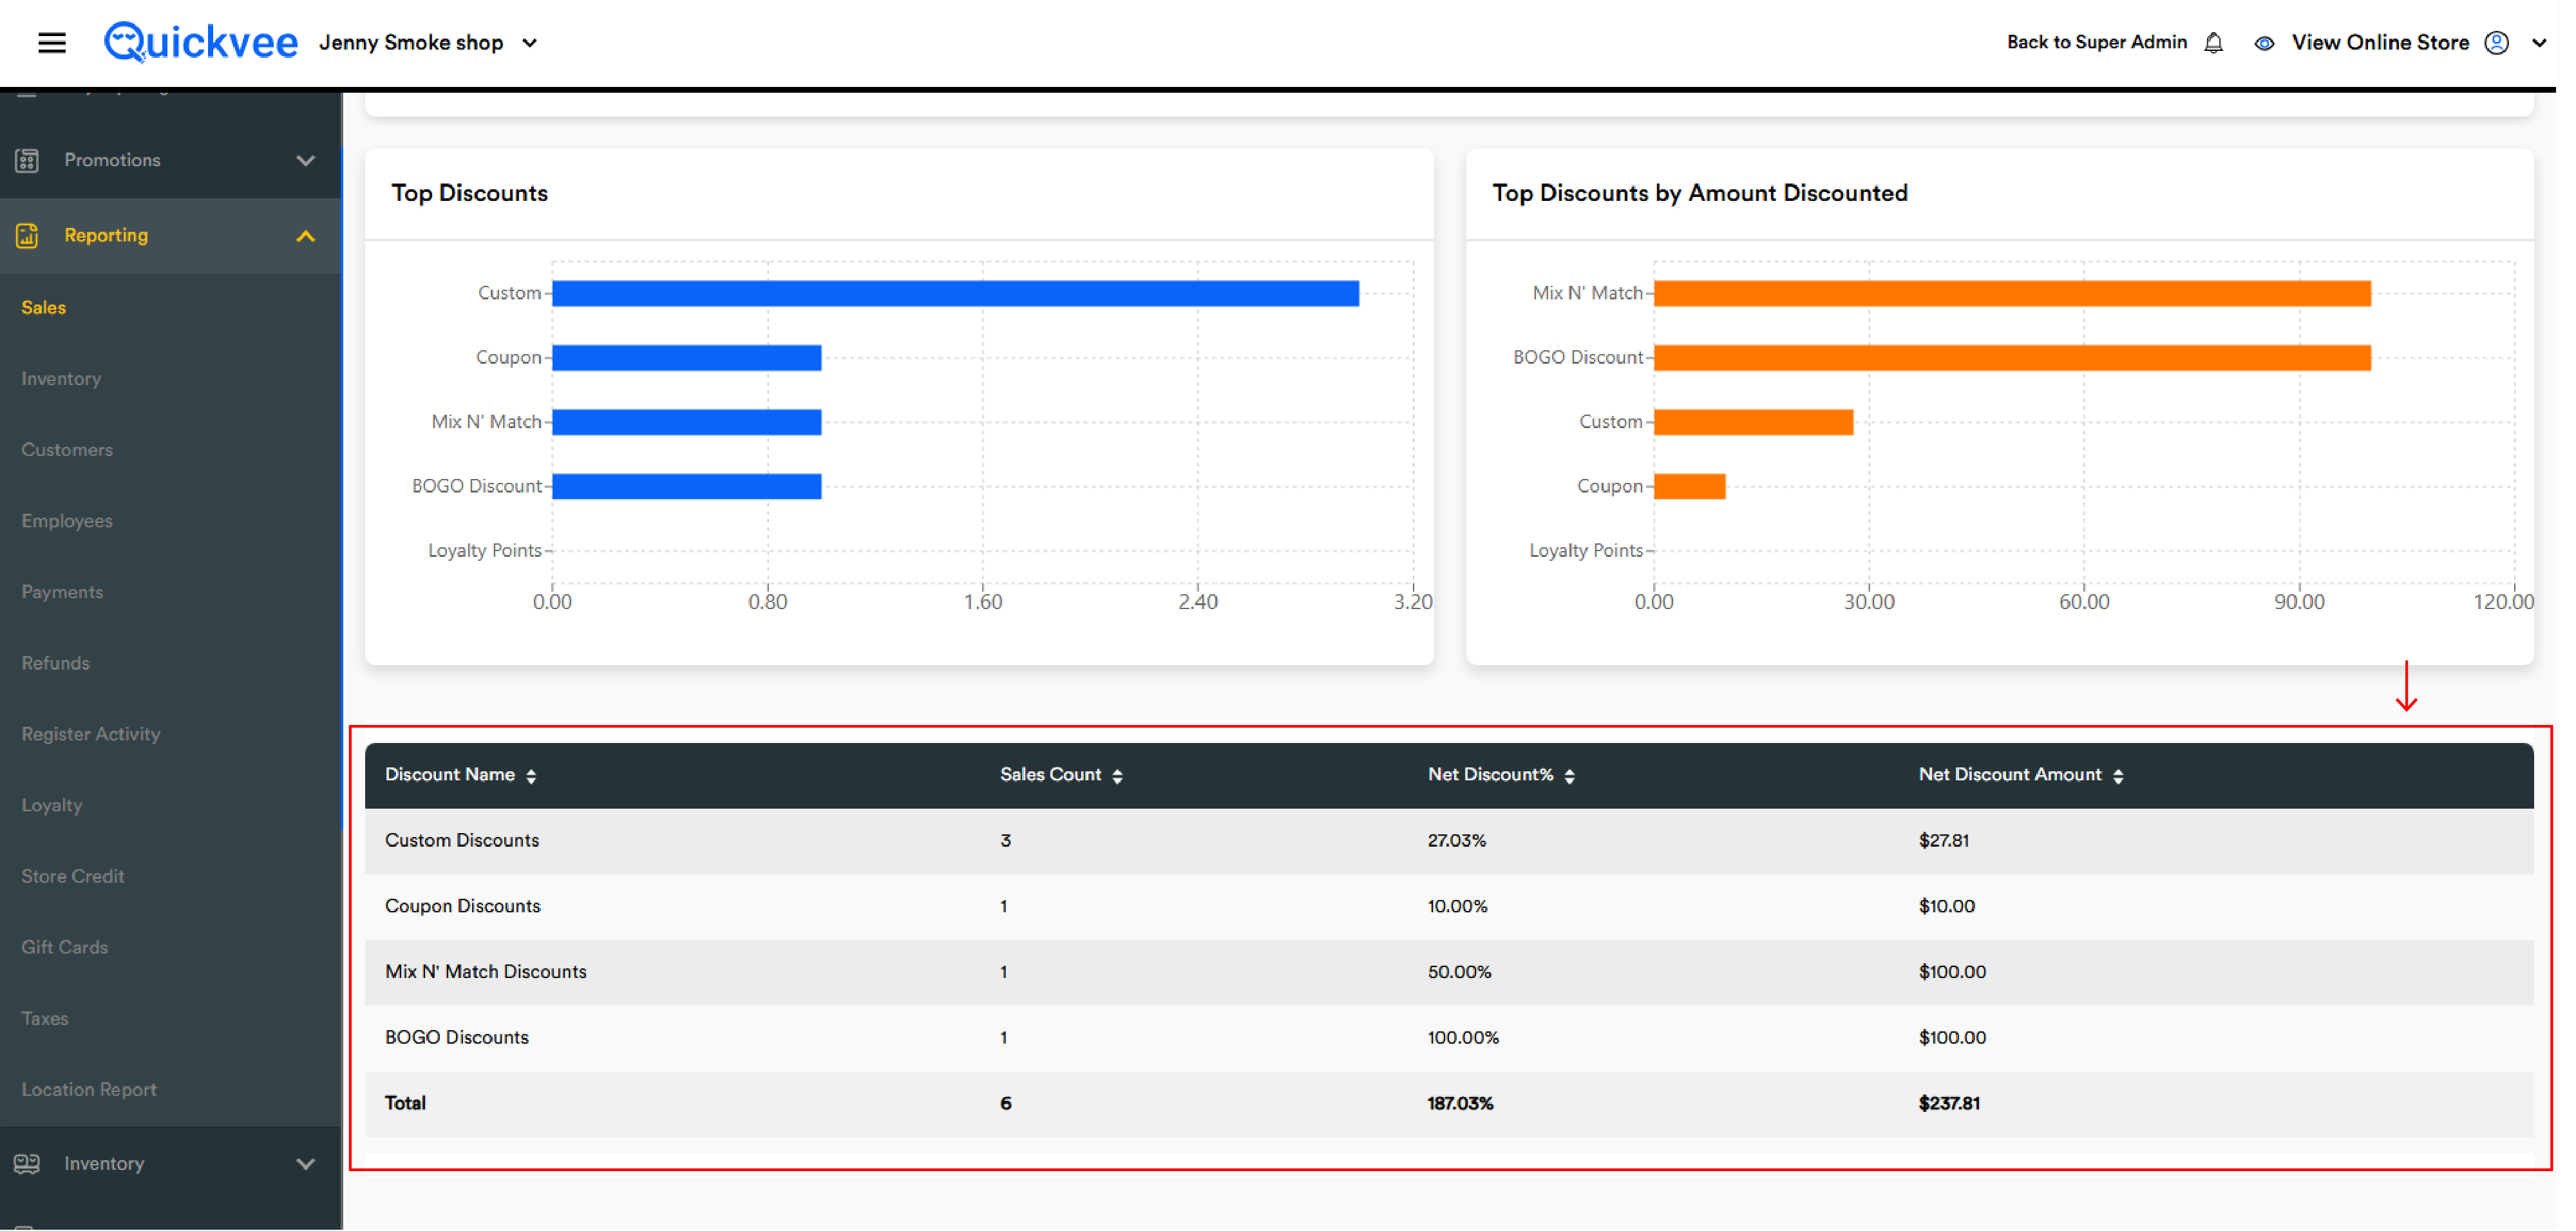Open the Customers report

click(x=67, y=449)
